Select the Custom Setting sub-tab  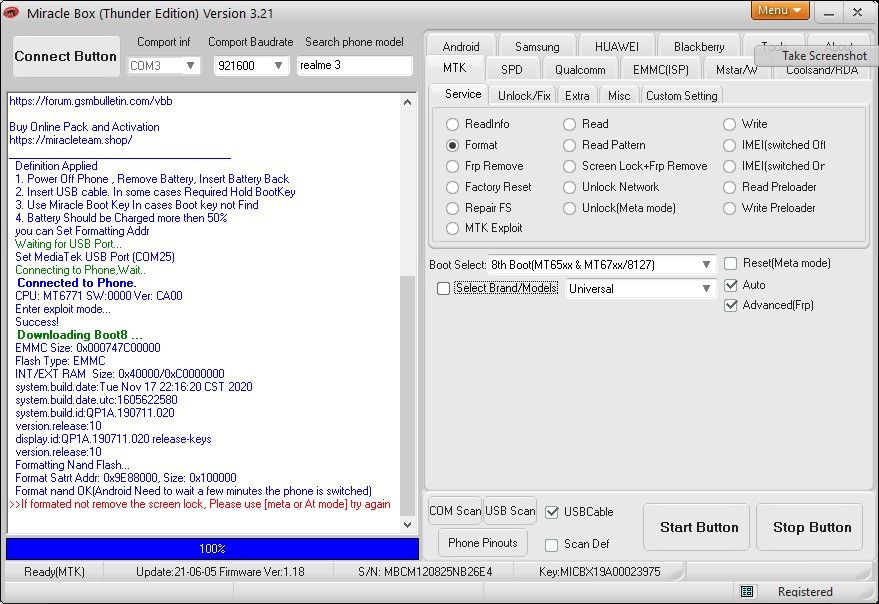pos(682,95)
